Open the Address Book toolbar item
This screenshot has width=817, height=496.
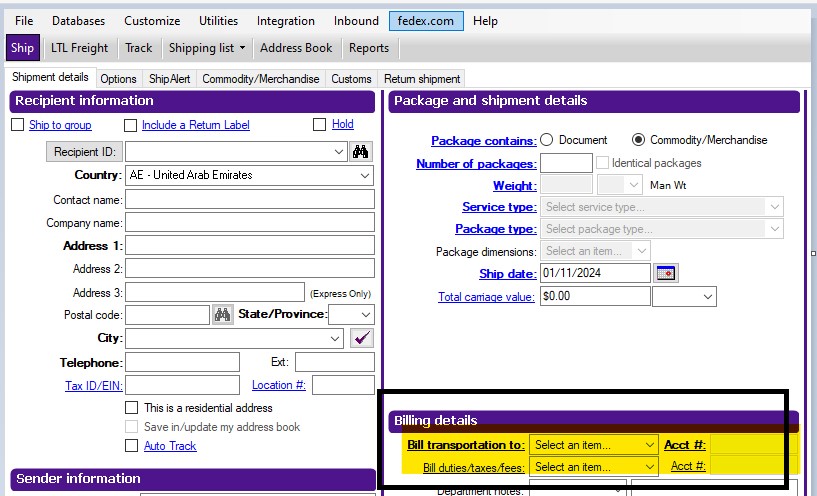296,48
